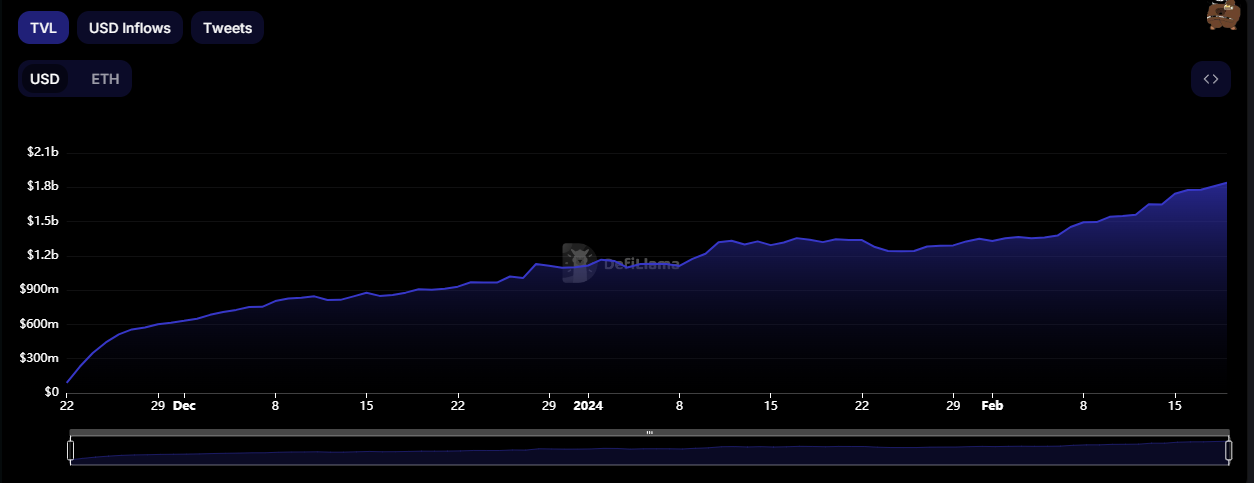This screenshot has width=1254, height=483.
Task: Click the Dec label on the x-axis
Action: (184, 406)
